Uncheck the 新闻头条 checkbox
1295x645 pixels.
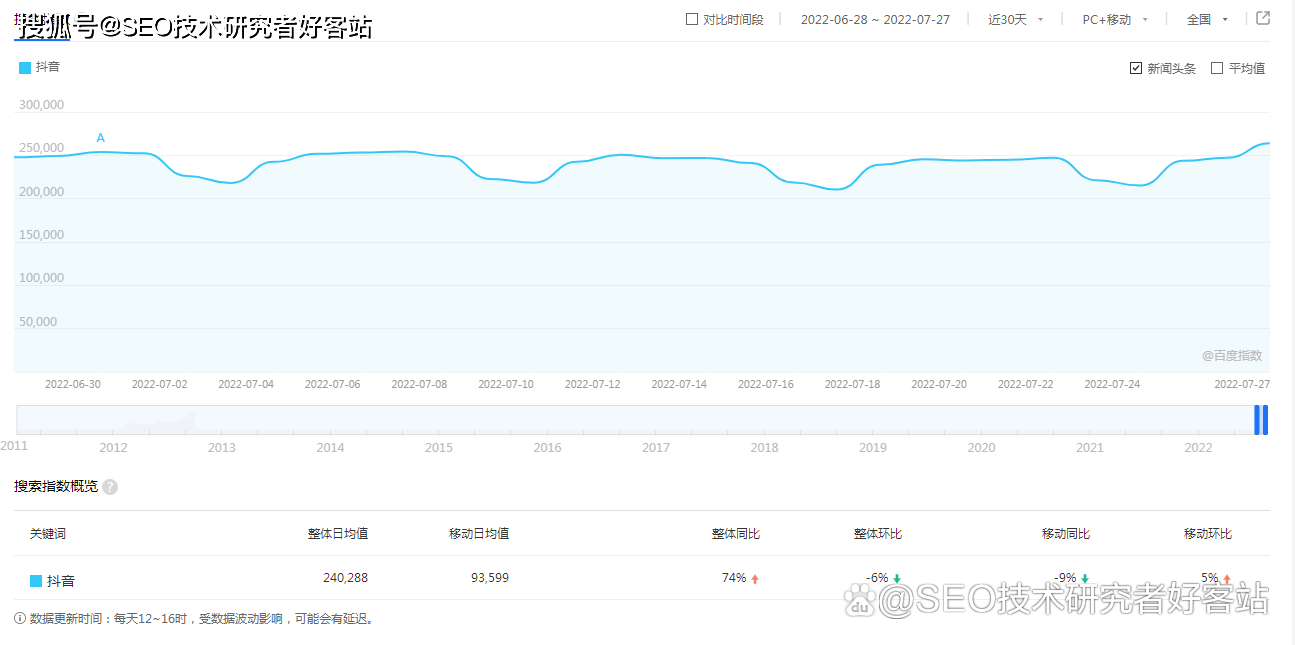[x=1135, y=67]
